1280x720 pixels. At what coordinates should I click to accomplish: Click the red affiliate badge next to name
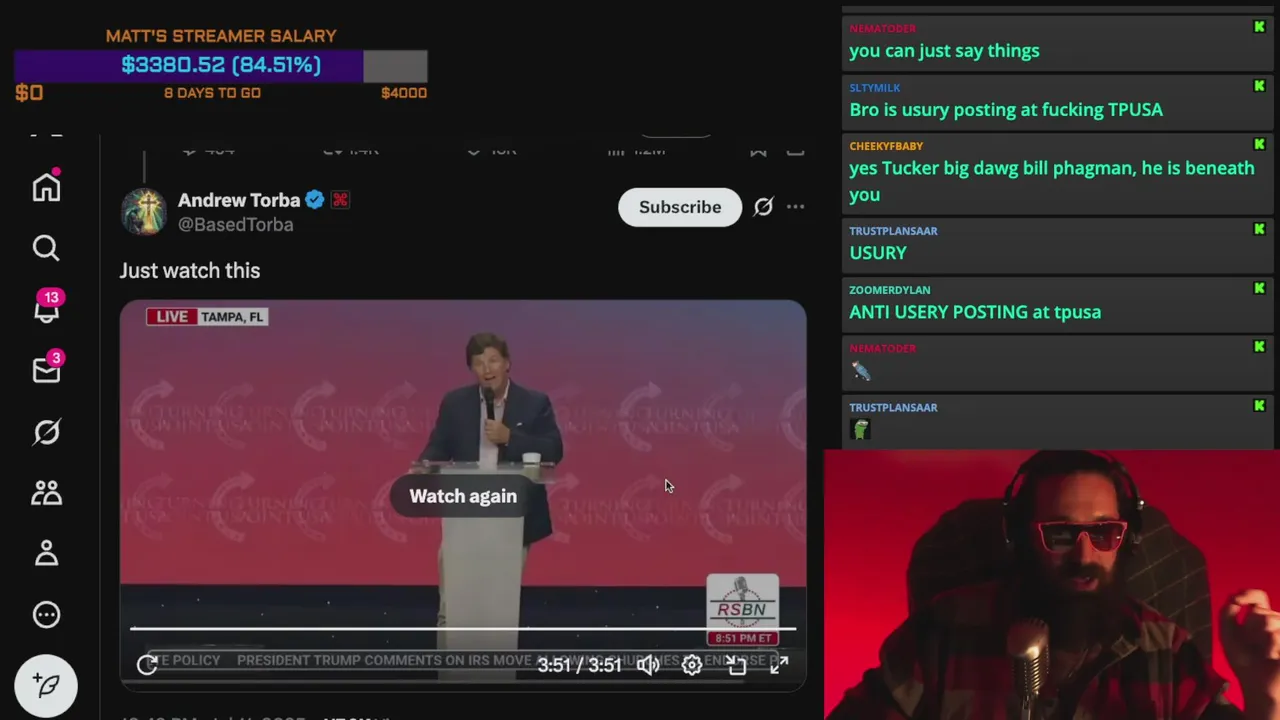click(340, 200)
